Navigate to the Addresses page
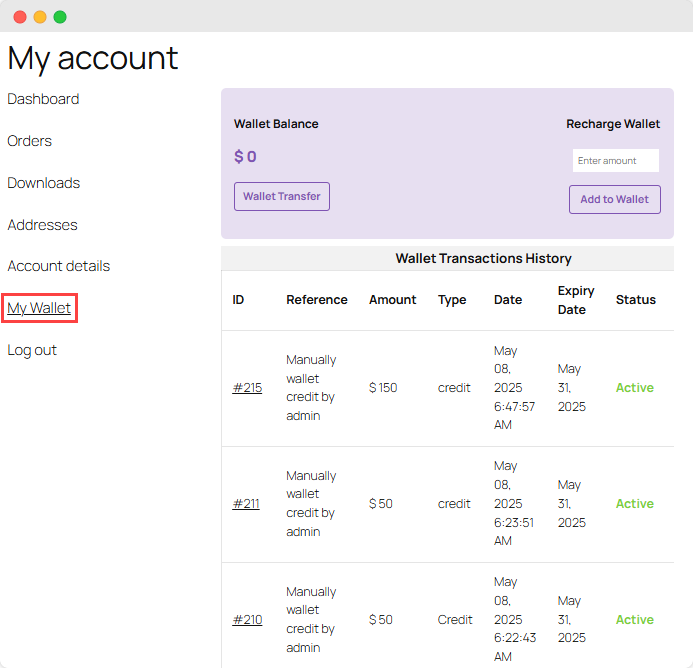693x668 pixels. (x=42, y=225)
